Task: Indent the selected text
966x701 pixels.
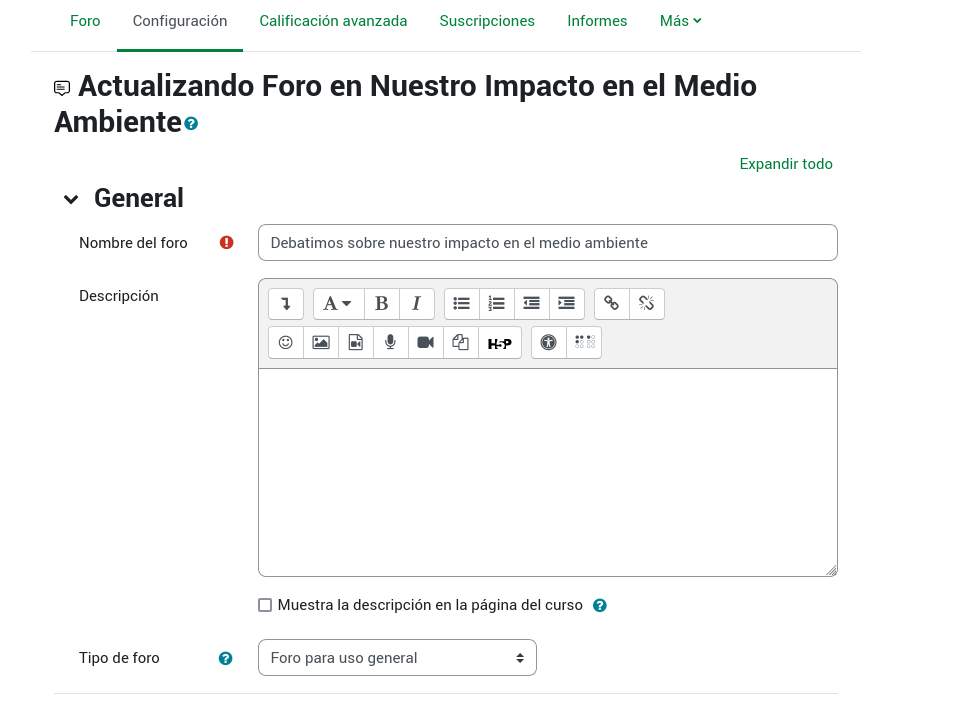Action: pos(567,304)
